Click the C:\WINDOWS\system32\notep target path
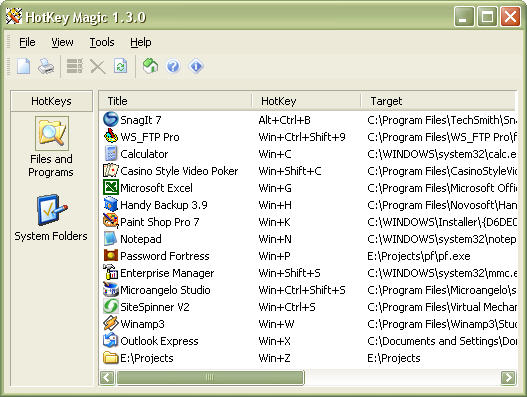The height and width of the screenshot is (397, 527). [442, 239]
